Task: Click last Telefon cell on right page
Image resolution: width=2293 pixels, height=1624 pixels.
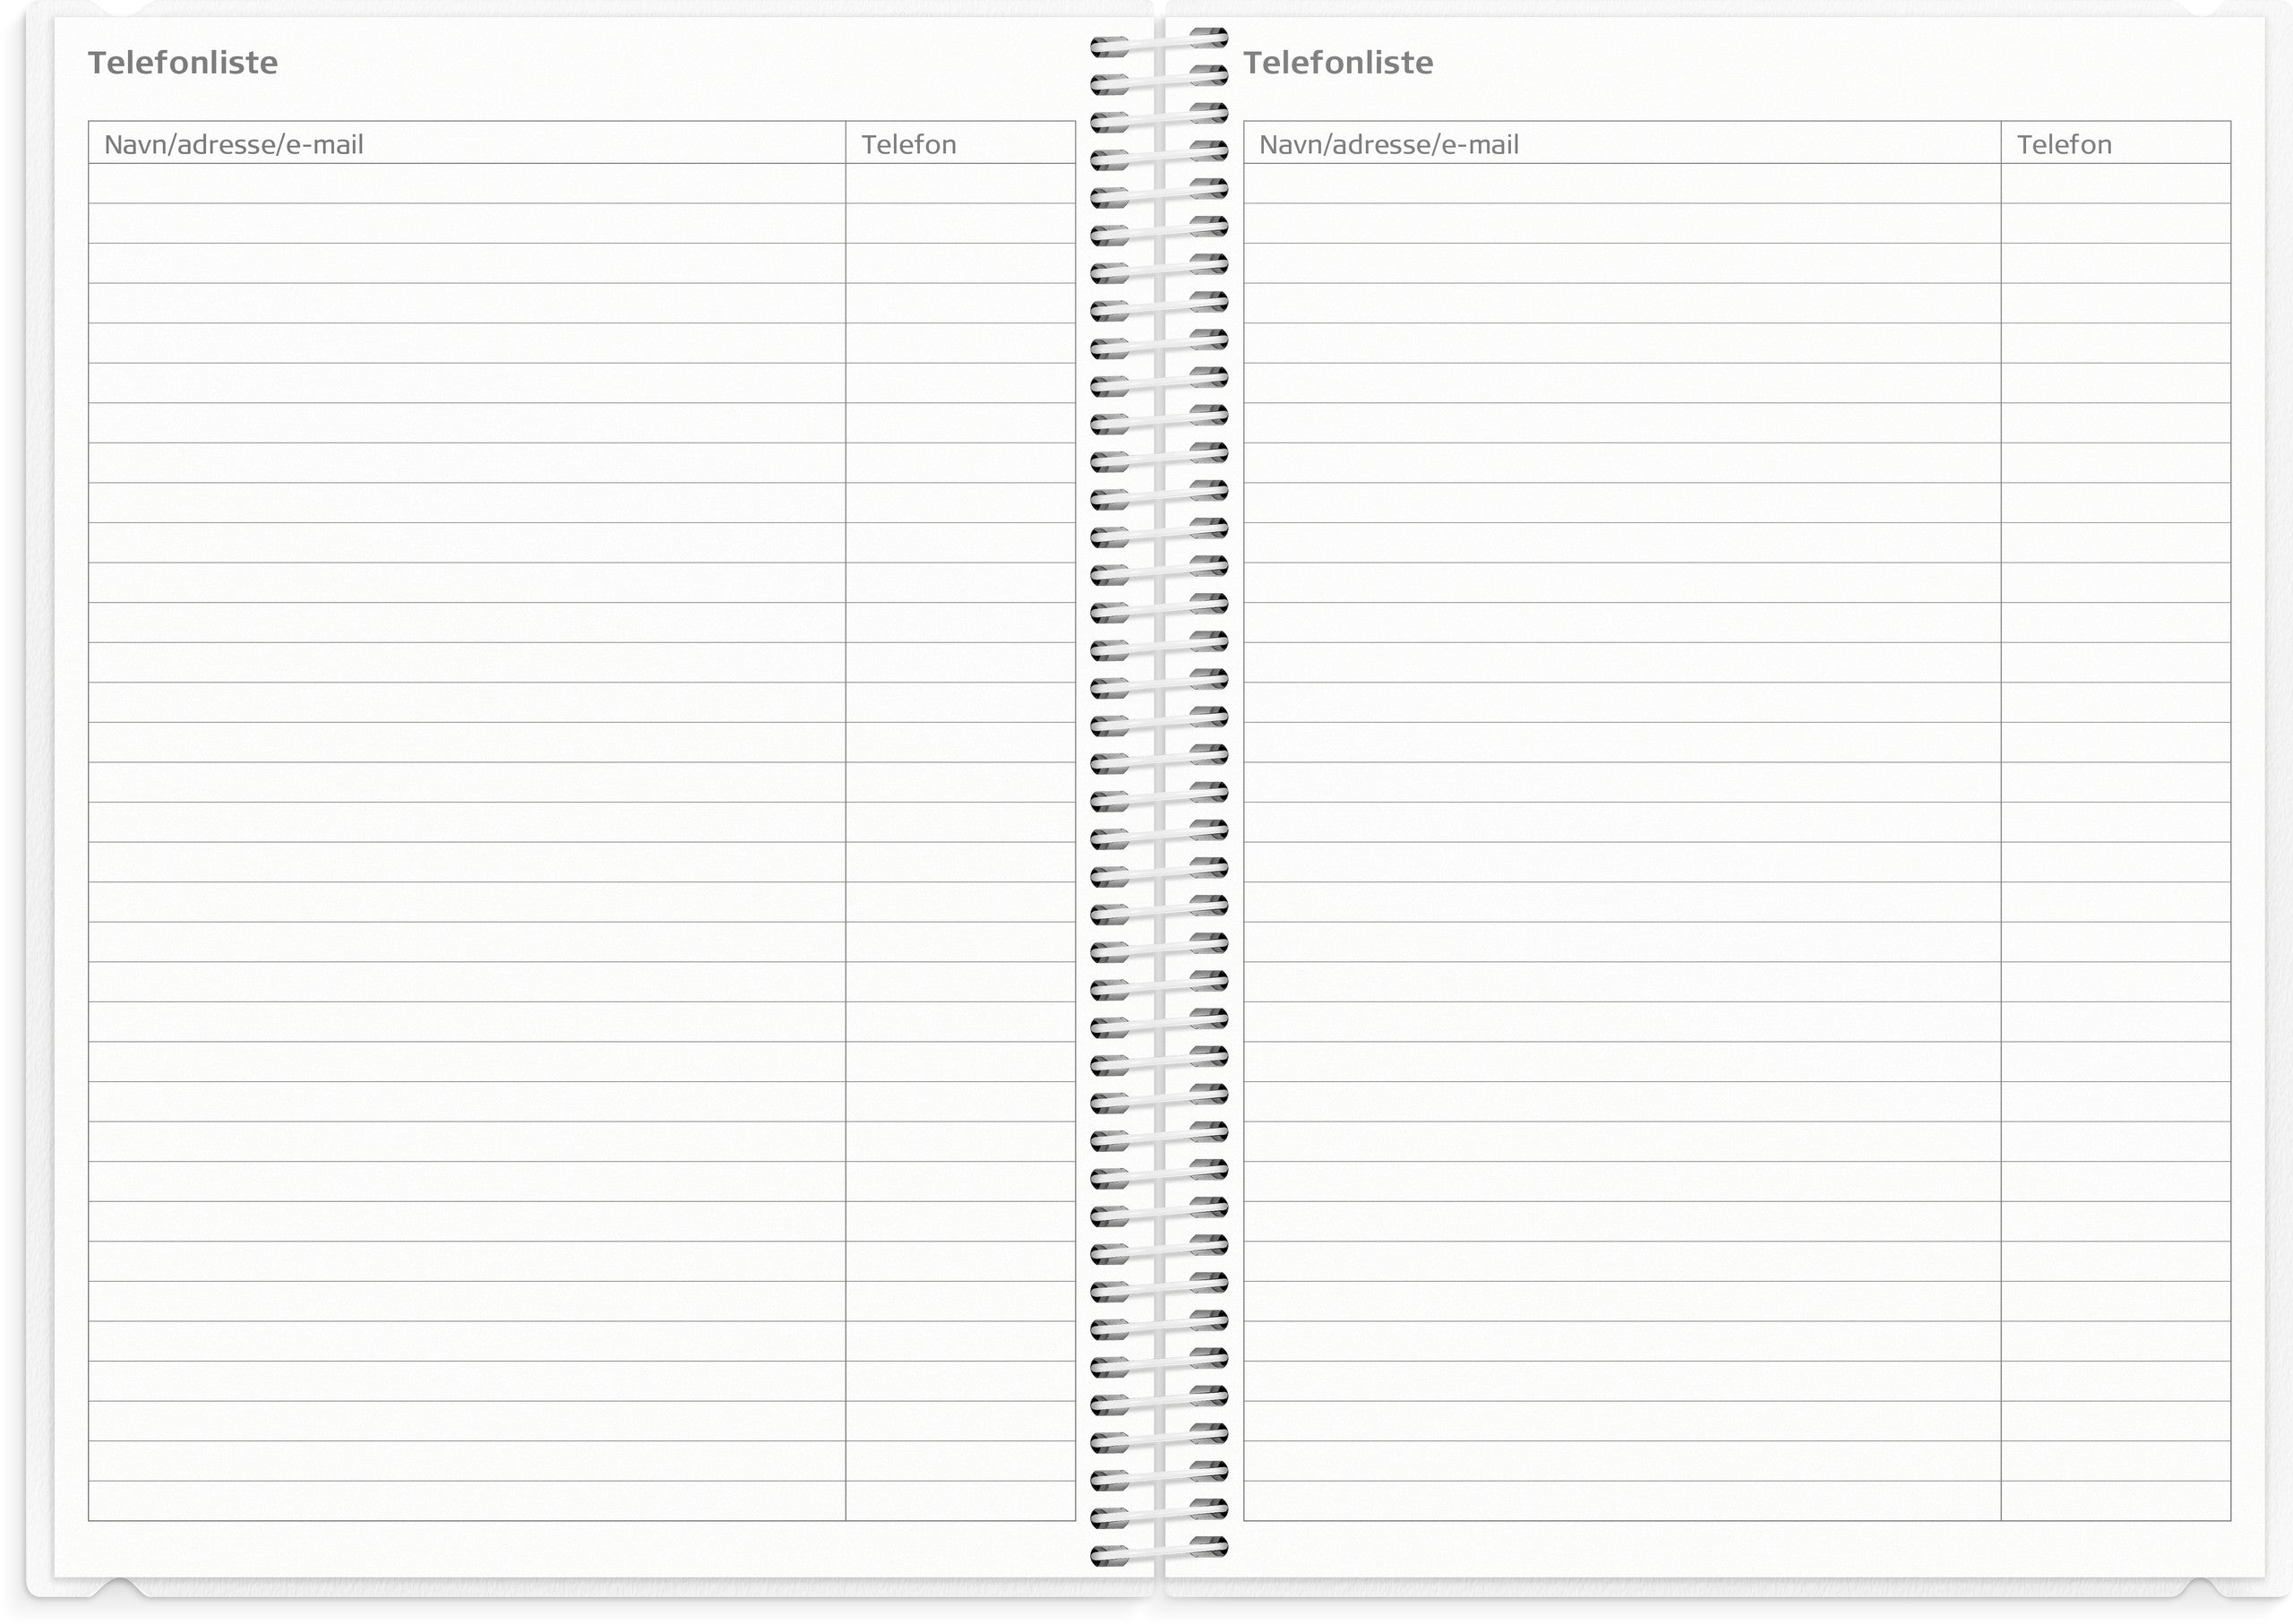Action: (2115, 1501)
